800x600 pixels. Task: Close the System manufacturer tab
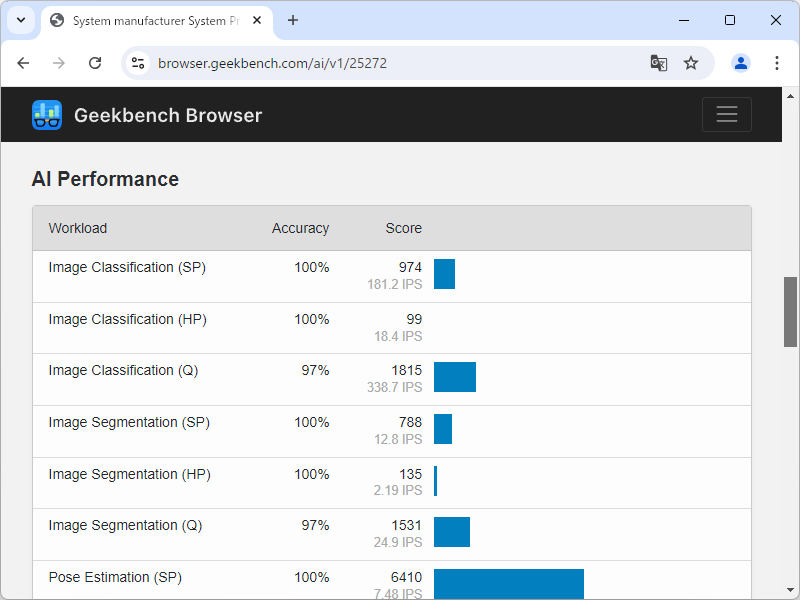[x=257, y=20]
